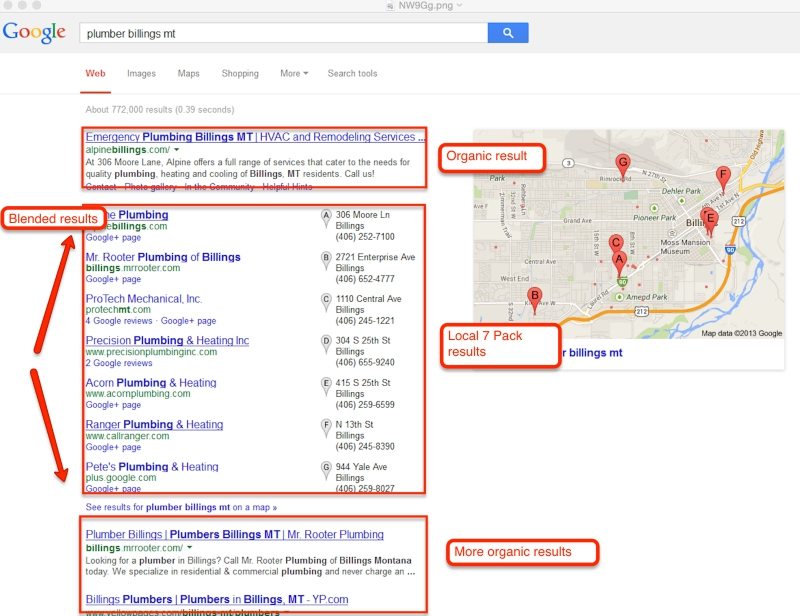The width and height of the screenshot is (800, 616).
Task: Click phone number (406) 252-7100
Action: 365,237
